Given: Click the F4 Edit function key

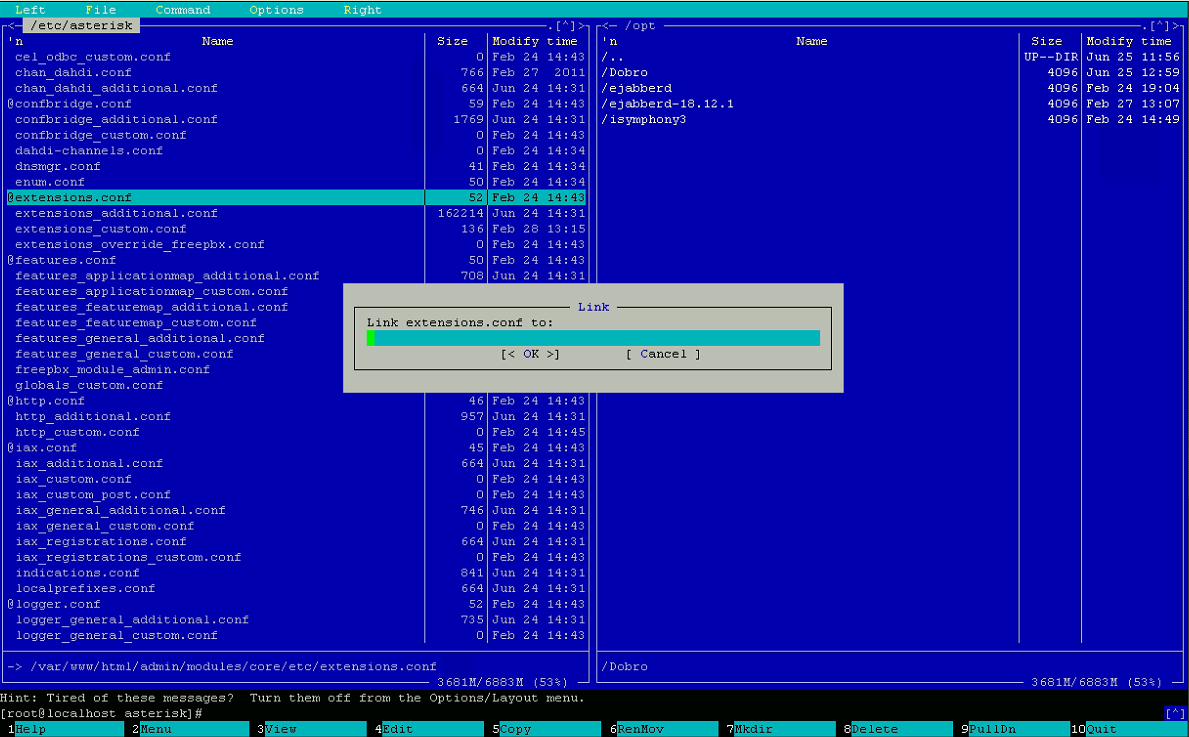Looking at the screenshot, I should click(x=398, y=729).
